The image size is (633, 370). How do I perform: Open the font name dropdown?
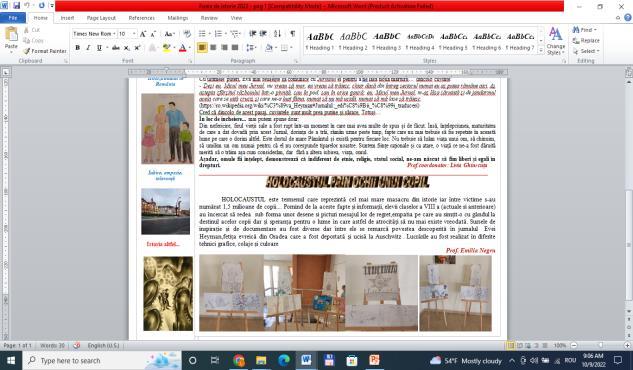point(114,34)
